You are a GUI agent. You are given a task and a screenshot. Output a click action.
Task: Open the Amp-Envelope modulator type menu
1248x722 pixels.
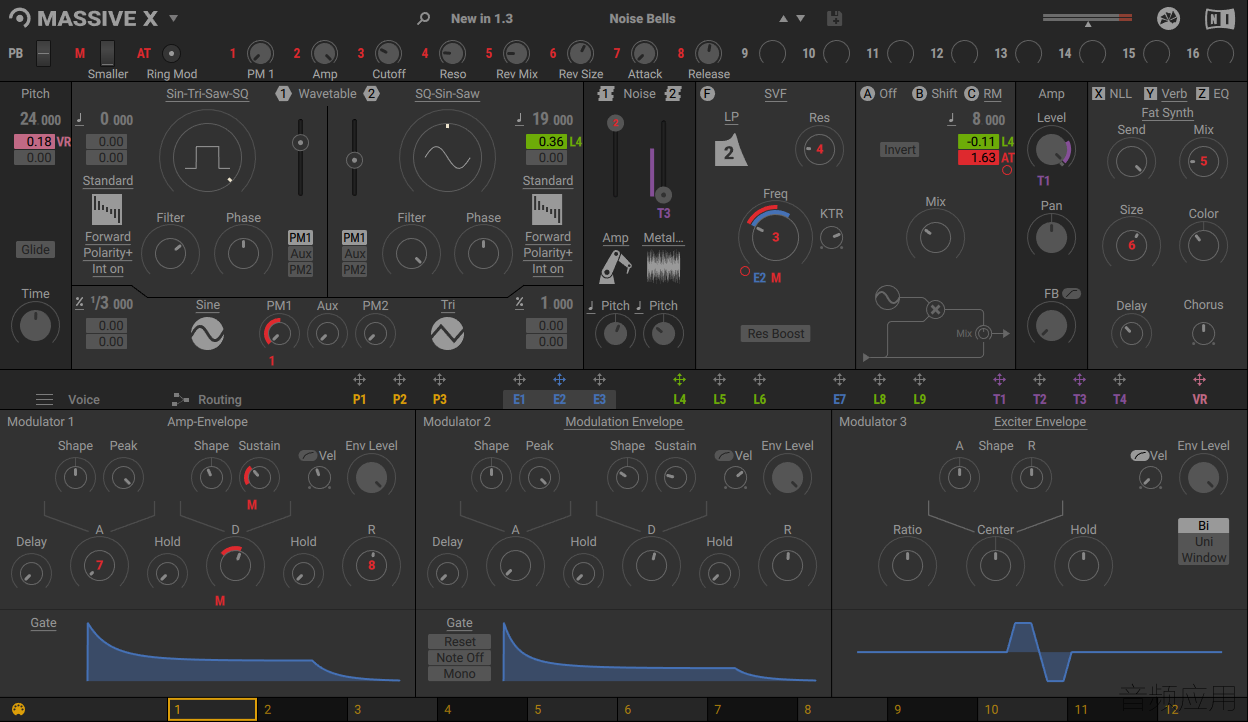(207, 422)
